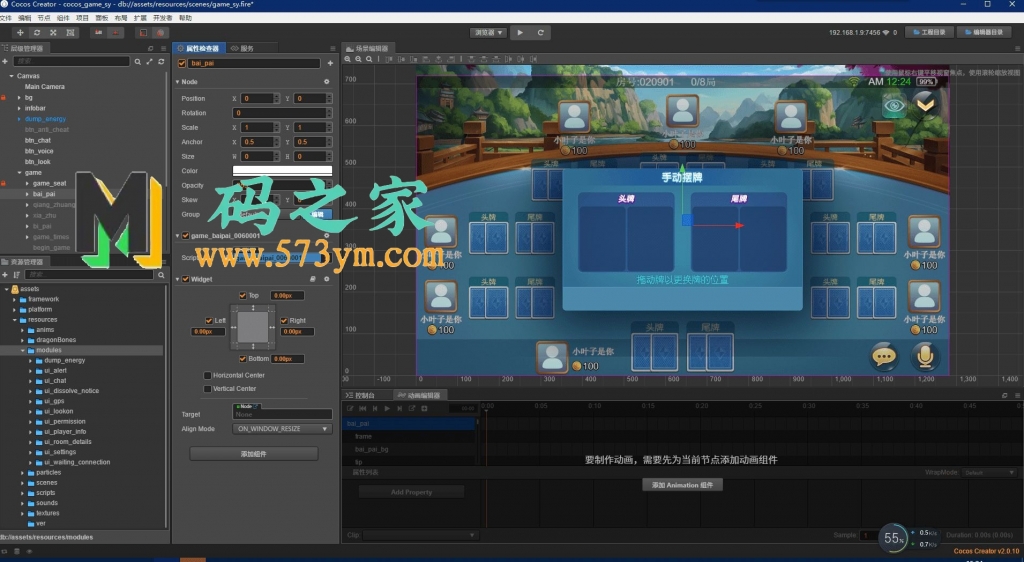Uncheck Widget Top alignment

click(x=243, y=295)
